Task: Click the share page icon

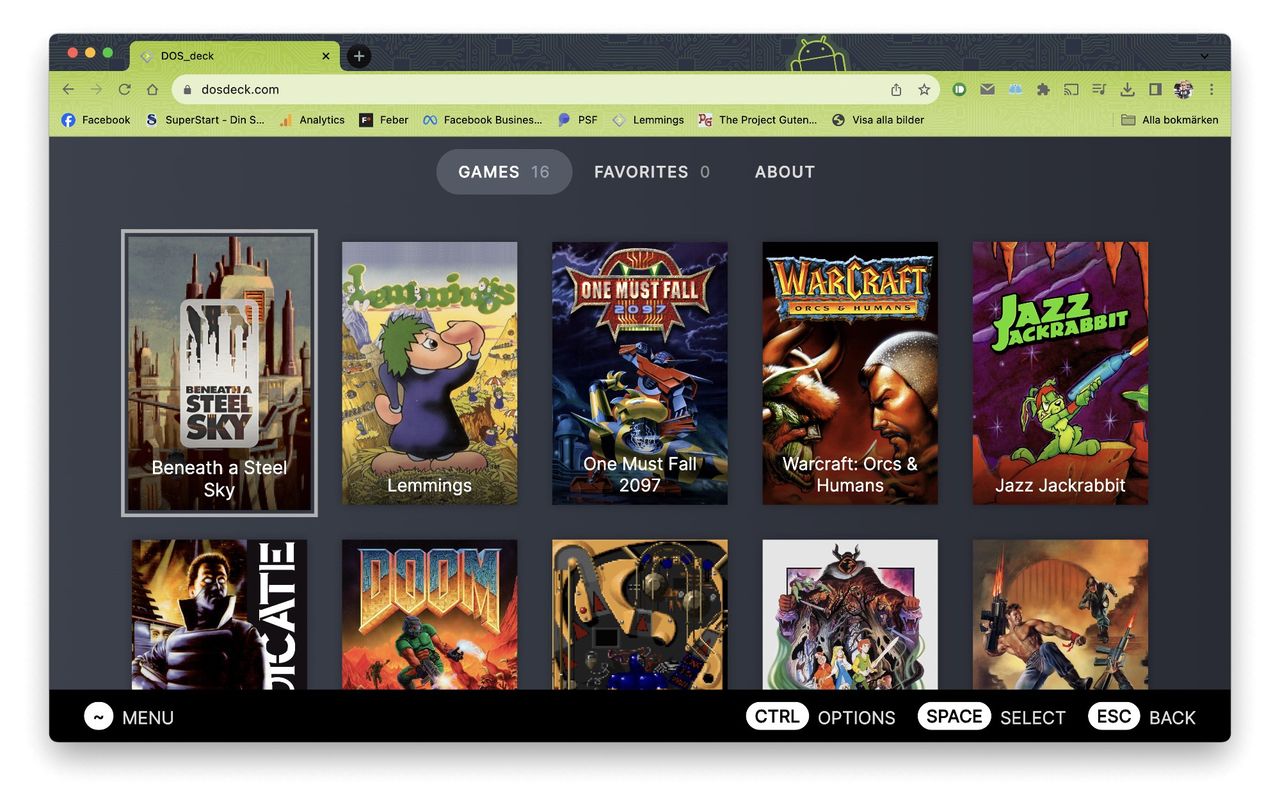Action: click(896, 89)
